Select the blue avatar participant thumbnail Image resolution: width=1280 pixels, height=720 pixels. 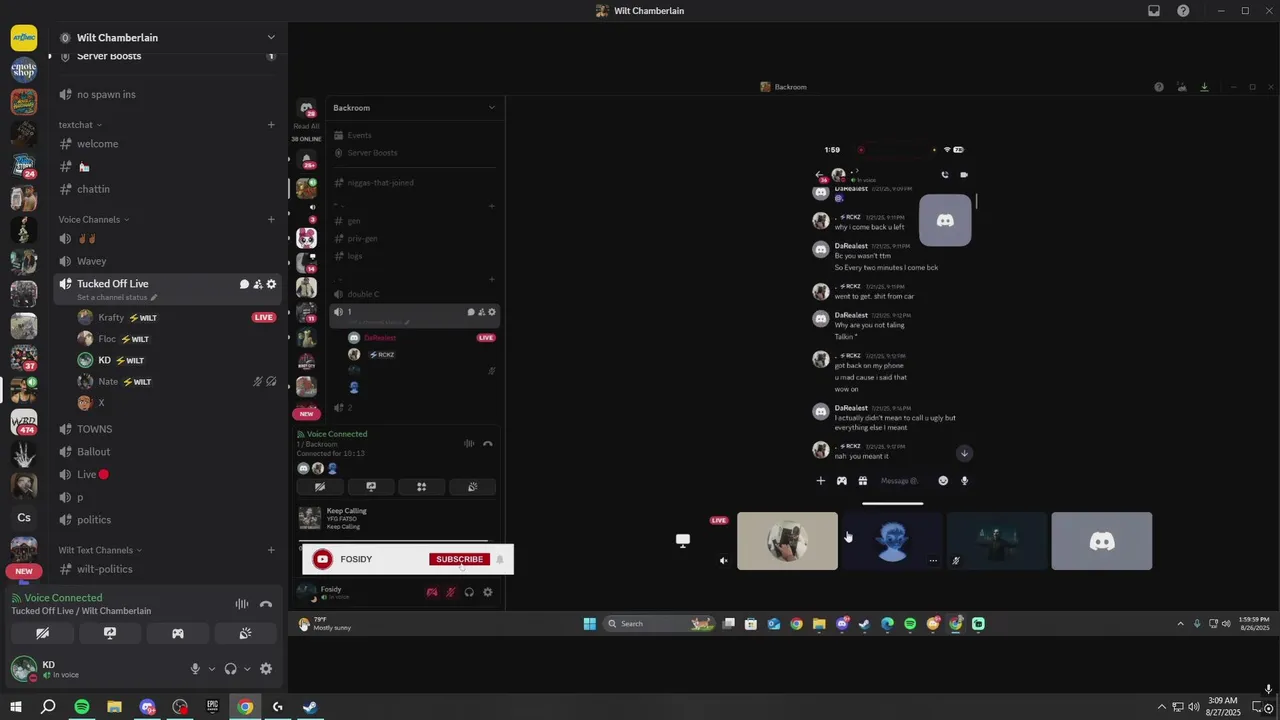(x=892, y=541)
